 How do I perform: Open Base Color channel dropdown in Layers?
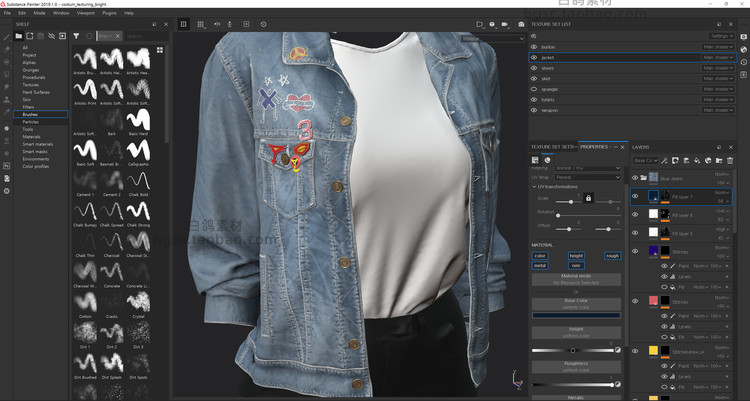coord(645,160)
